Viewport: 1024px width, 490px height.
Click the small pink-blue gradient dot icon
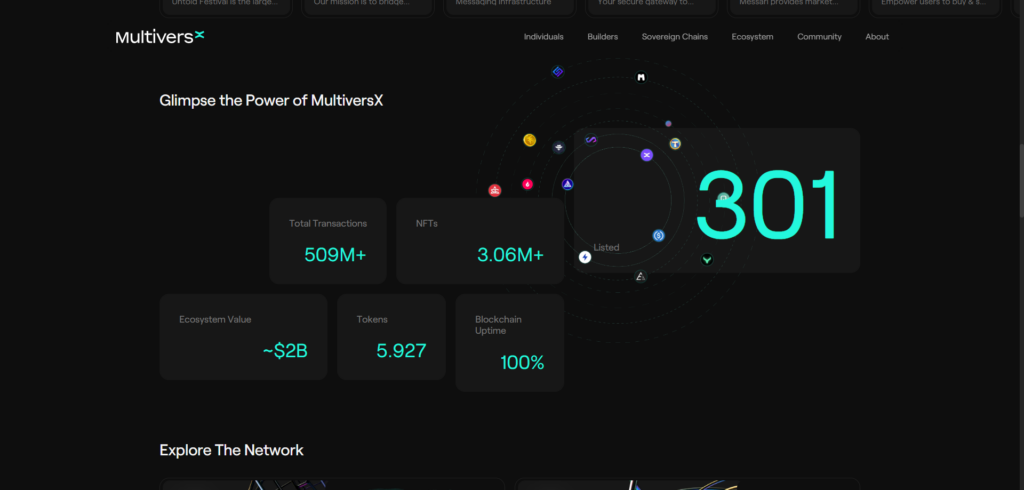[668, 123]
